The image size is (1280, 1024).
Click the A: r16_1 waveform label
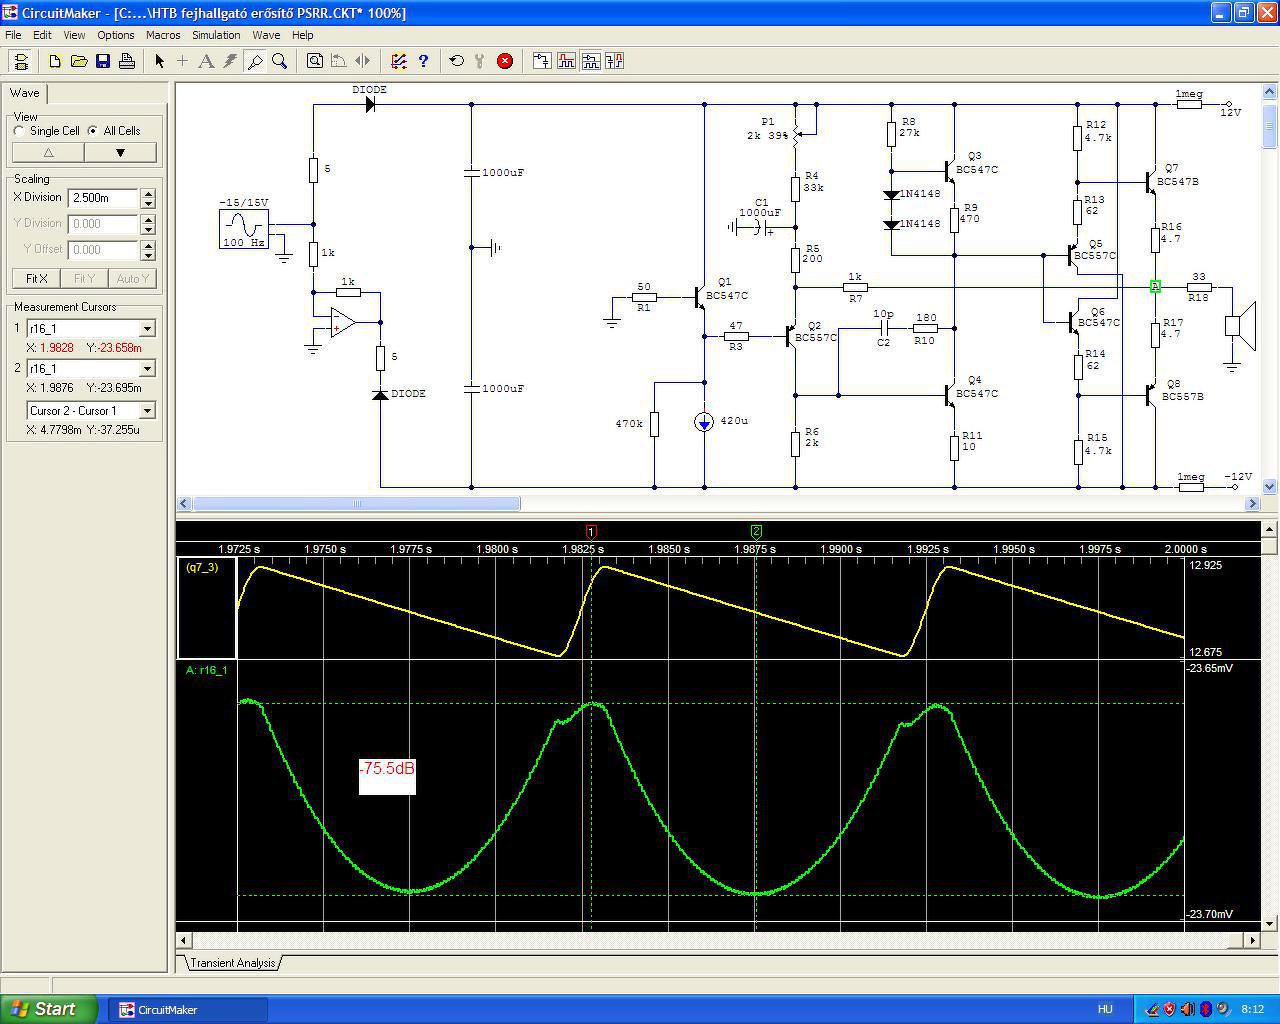[207, 670]
